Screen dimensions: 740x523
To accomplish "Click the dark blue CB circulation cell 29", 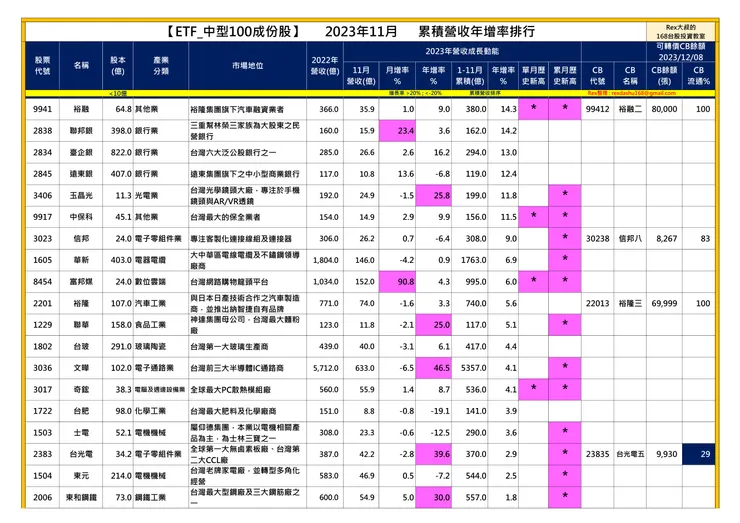I will pos(698,454).
